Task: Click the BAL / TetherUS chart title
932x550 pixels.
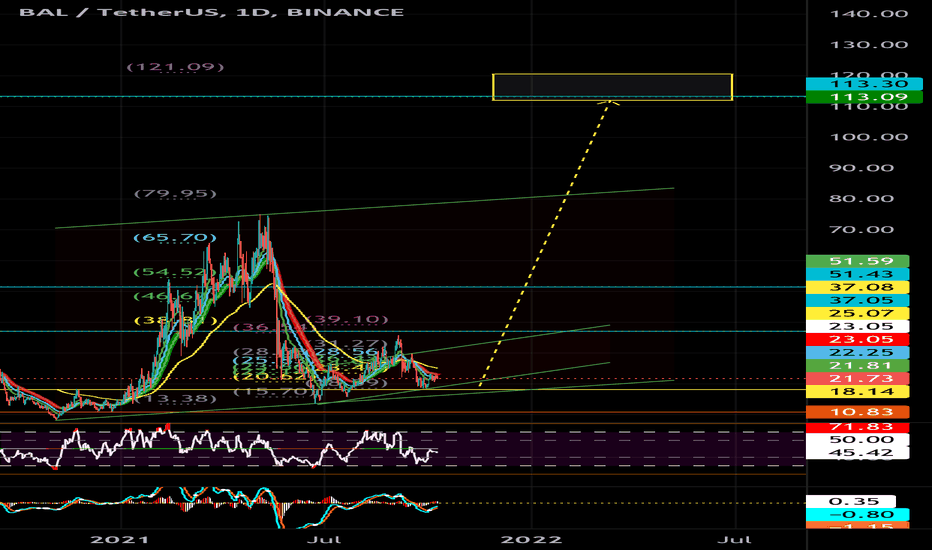Action: (x=211, y=12)
